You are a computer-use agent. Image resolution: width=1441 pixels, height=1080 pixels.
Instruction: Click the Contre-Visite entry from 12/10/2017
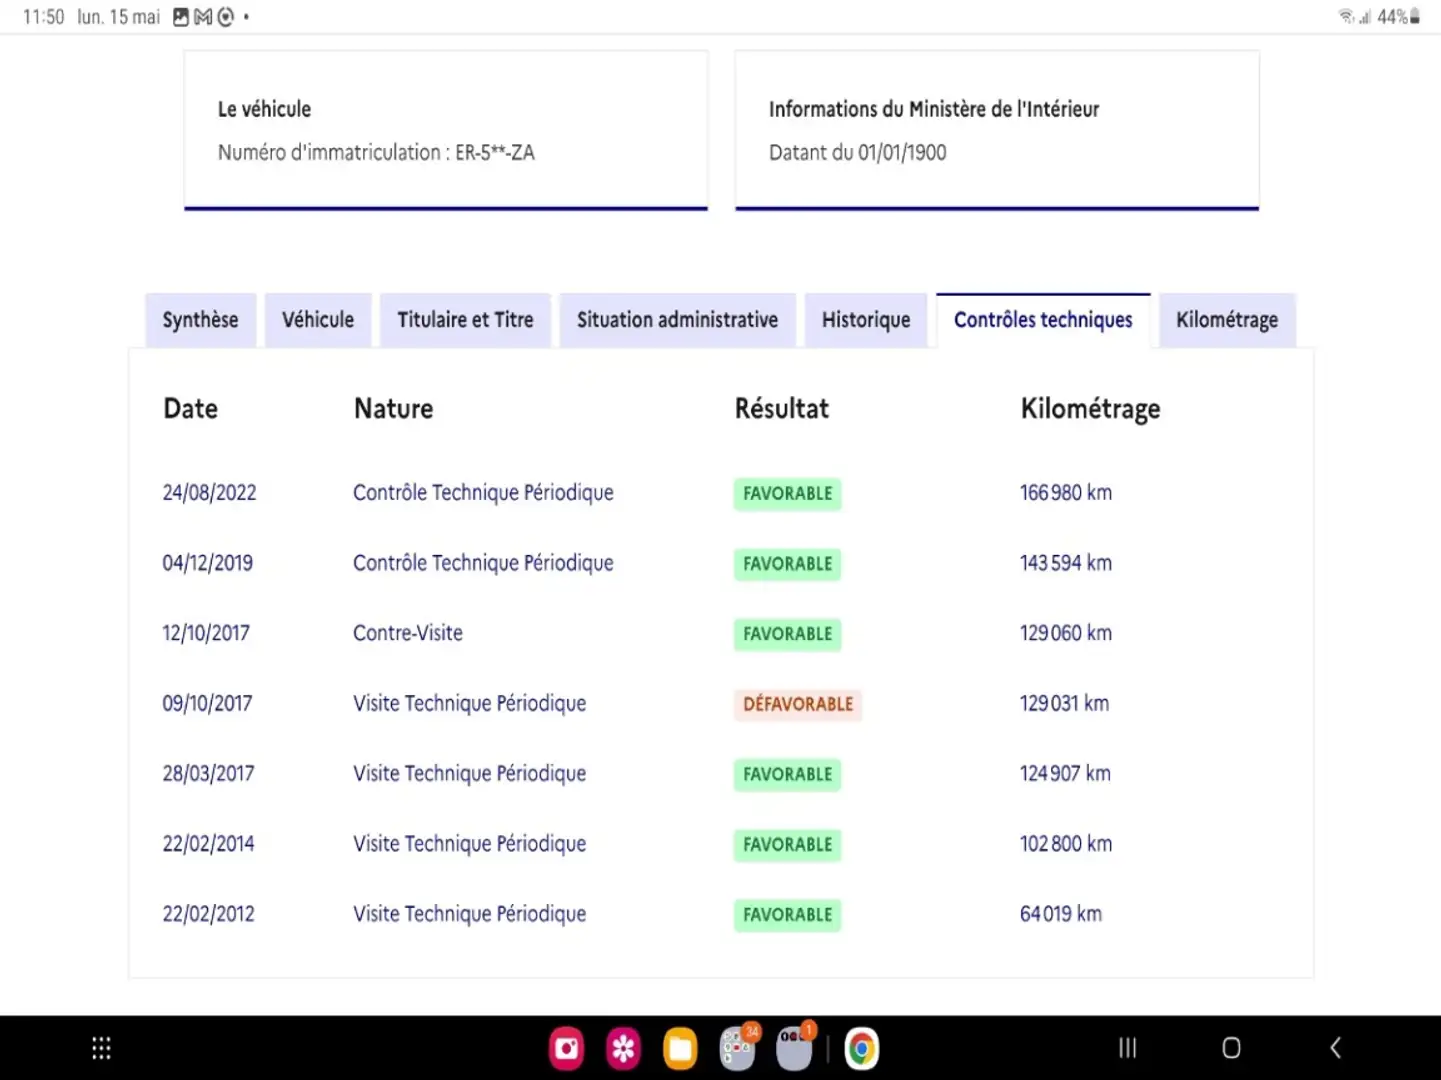coord(408,633)
